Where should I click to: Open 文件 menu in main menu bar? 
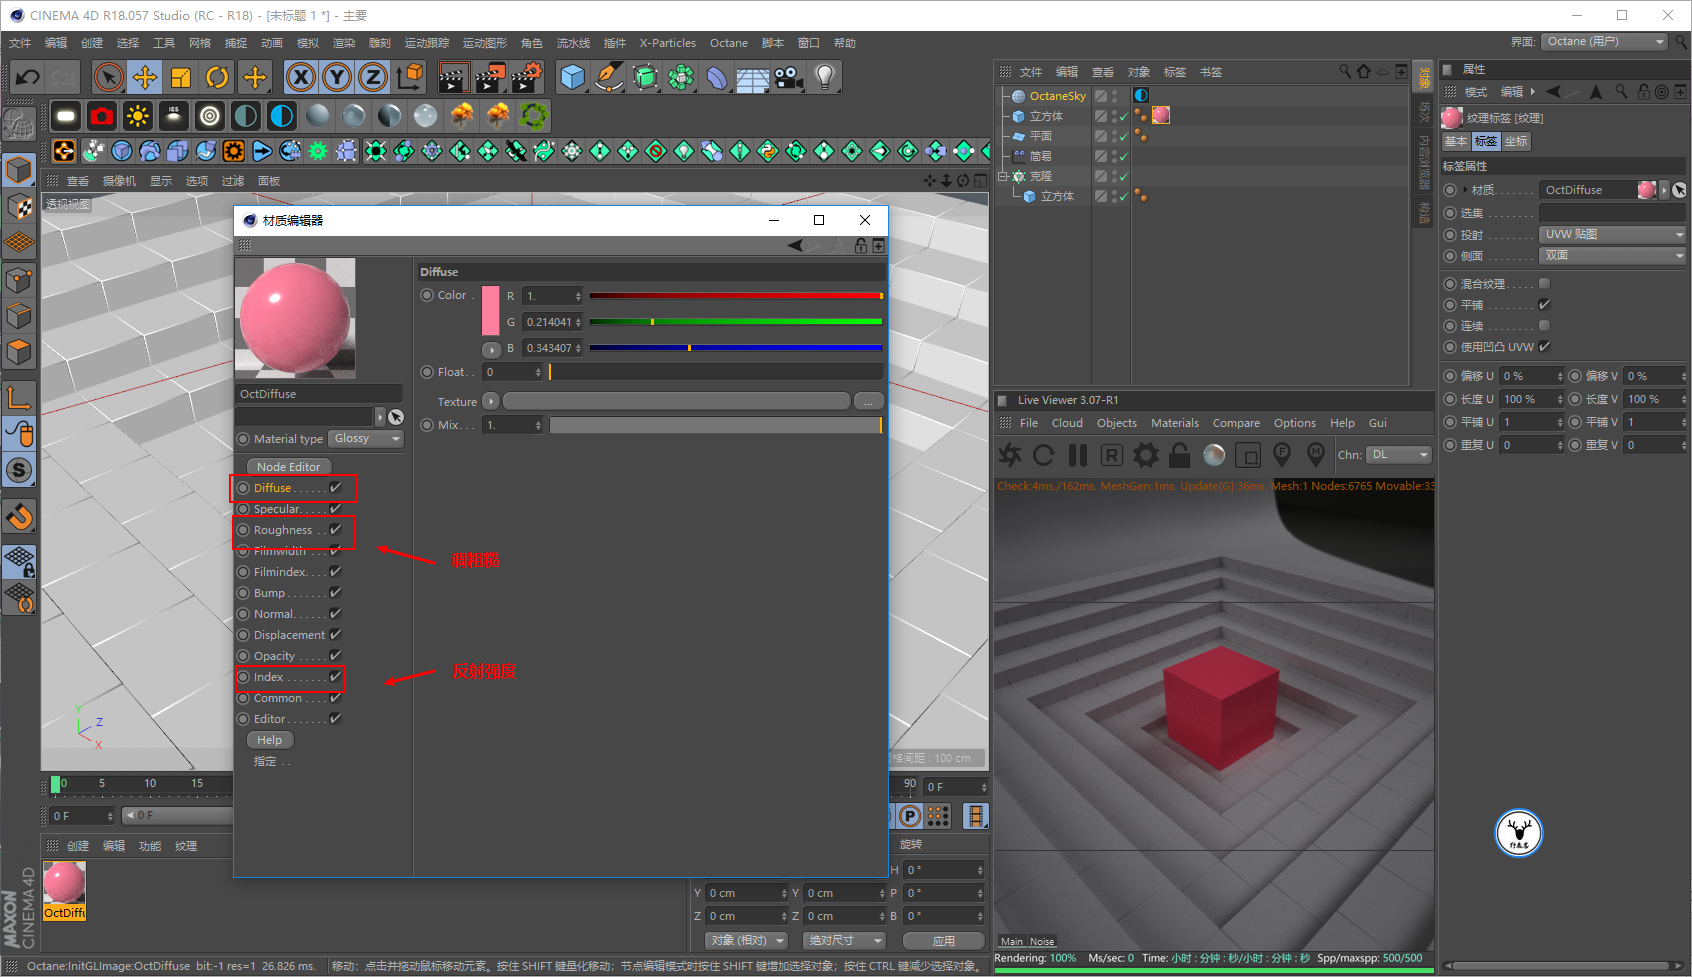click(20, 43)
